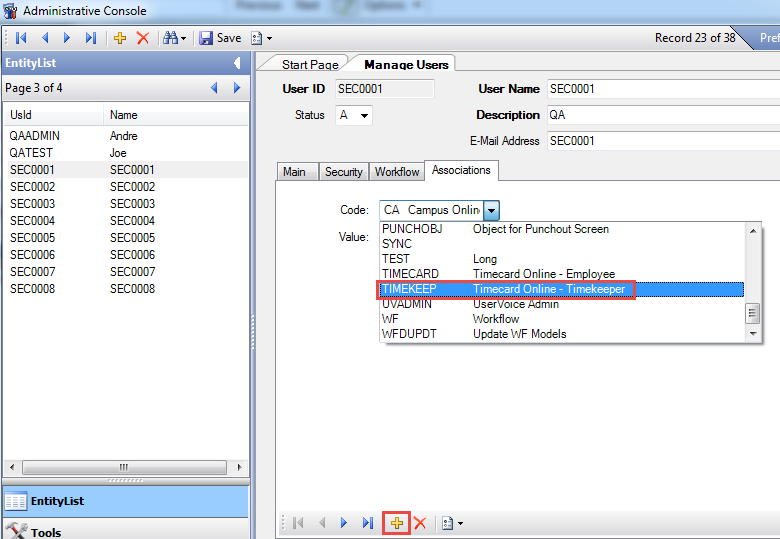Click the binoculars search icon
Viewport: 780px width, 539px height.
click(x=170, y=38)
